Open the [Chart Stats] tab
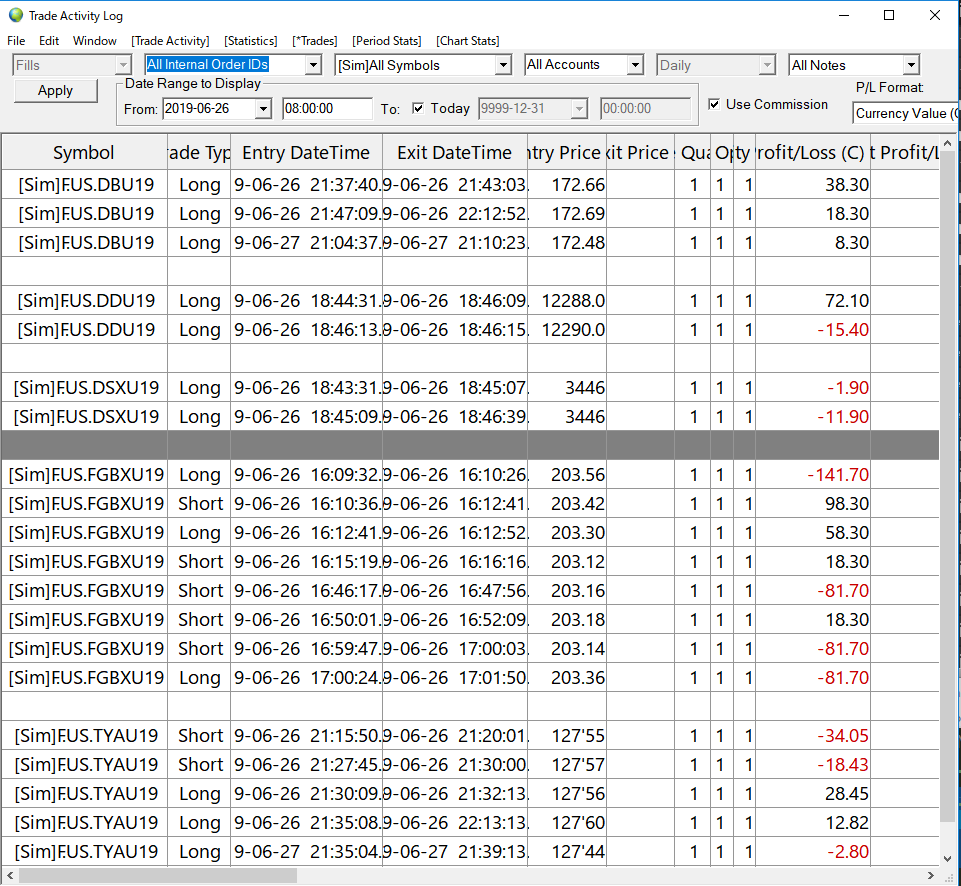This screenshot has width=961, height=886. [x=467, y=41]
